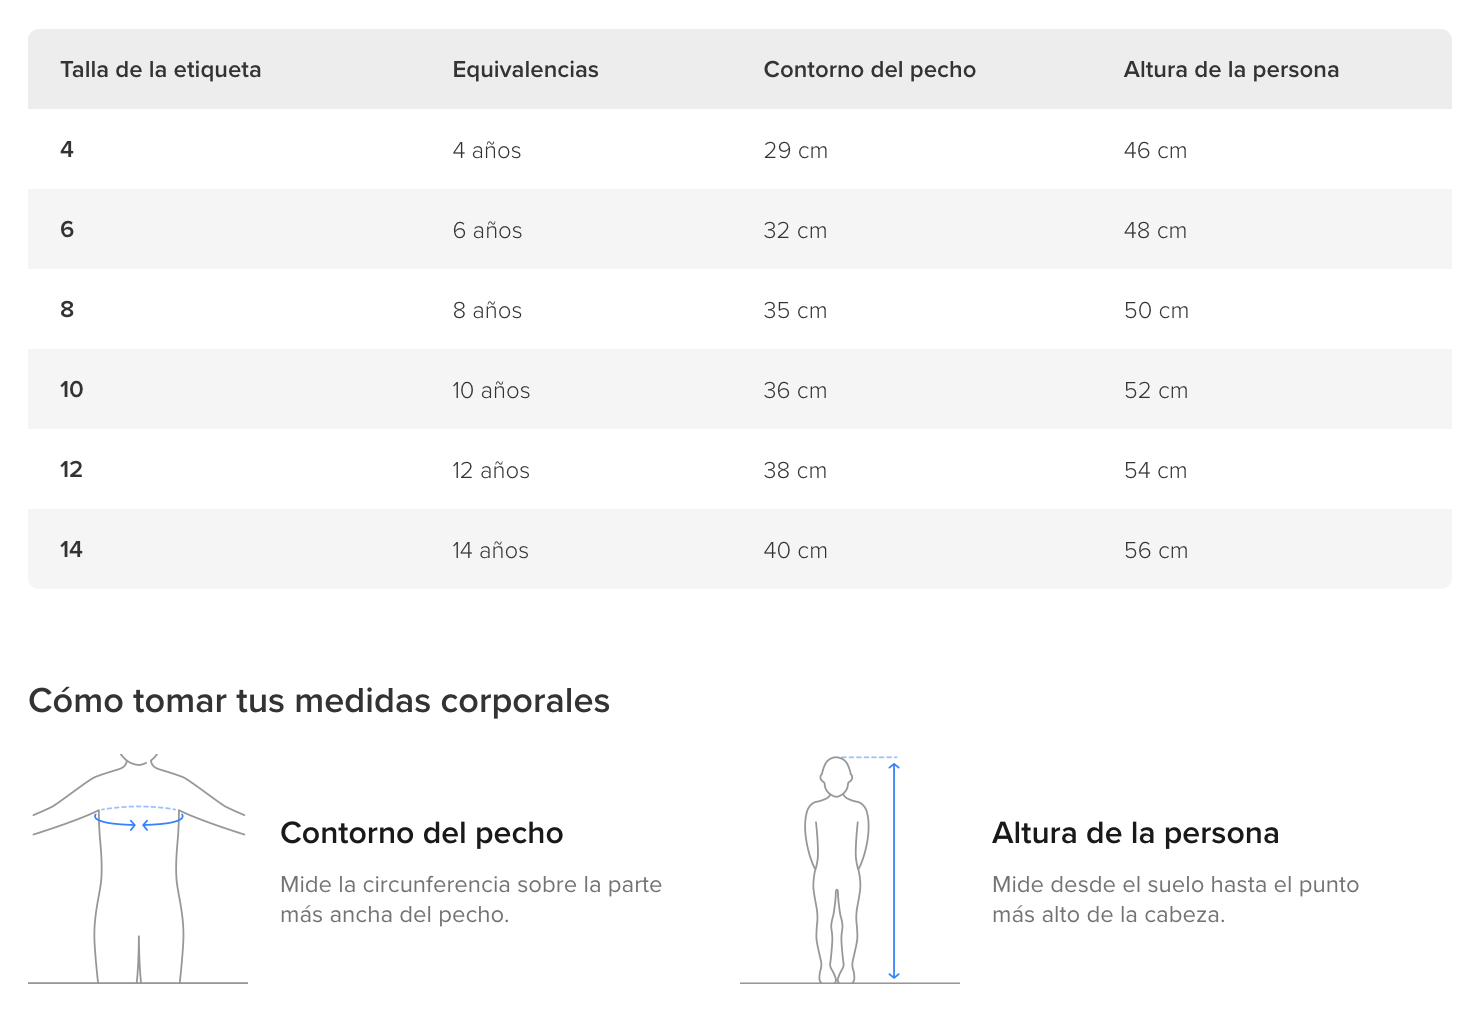Select the Talla de la etiqueta column header

click(x=161, y=70)
